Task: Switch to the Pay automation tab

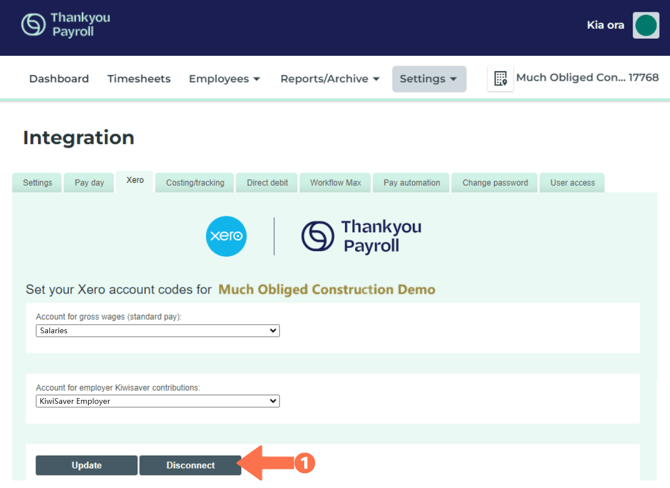Action: (x=411, y=182)
